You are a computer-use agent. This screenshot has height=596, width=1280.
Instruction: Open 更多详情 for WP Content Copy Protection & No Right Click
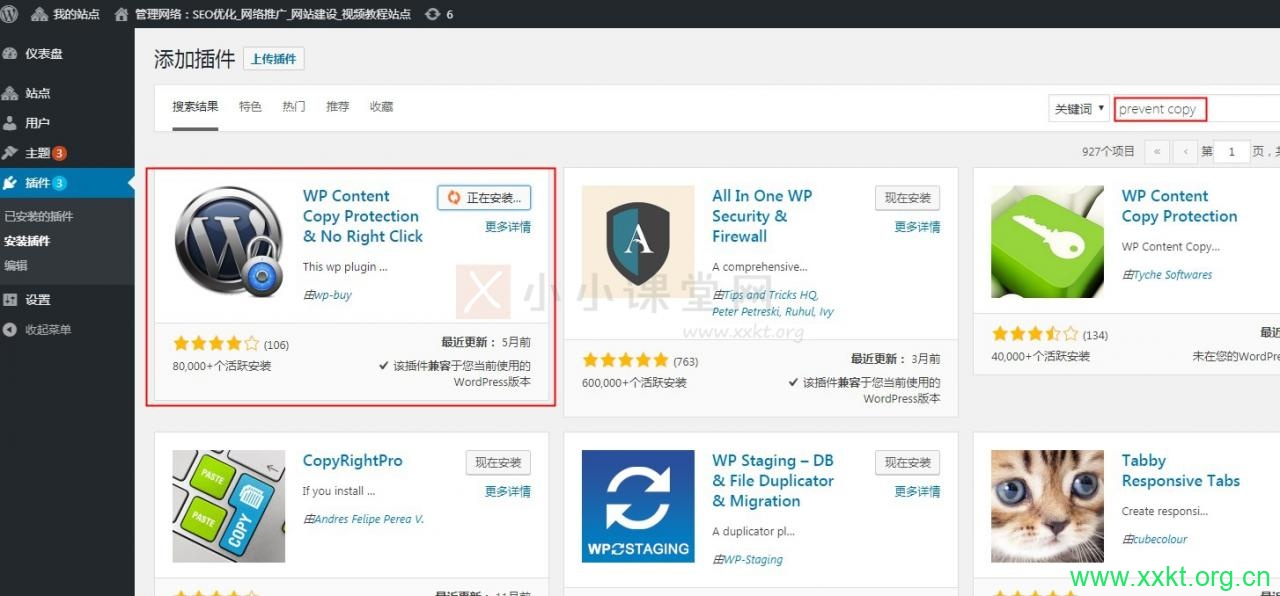coord(508,227)
